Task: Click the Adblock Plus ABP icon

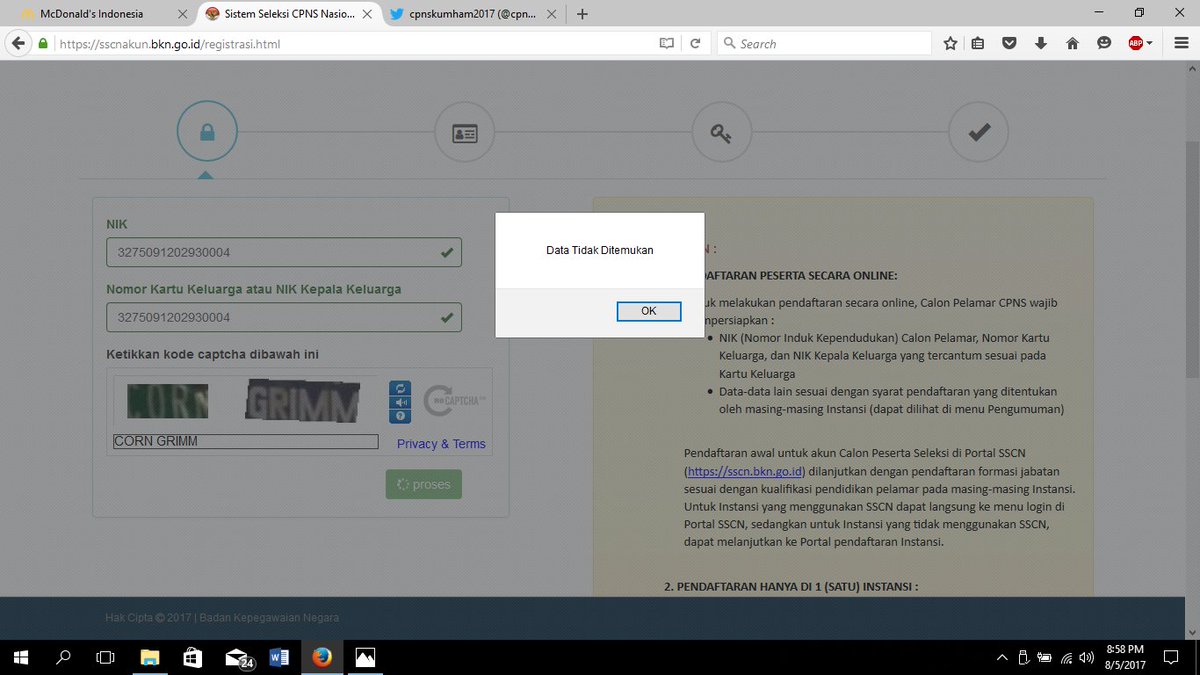Action: point(1136,44)
